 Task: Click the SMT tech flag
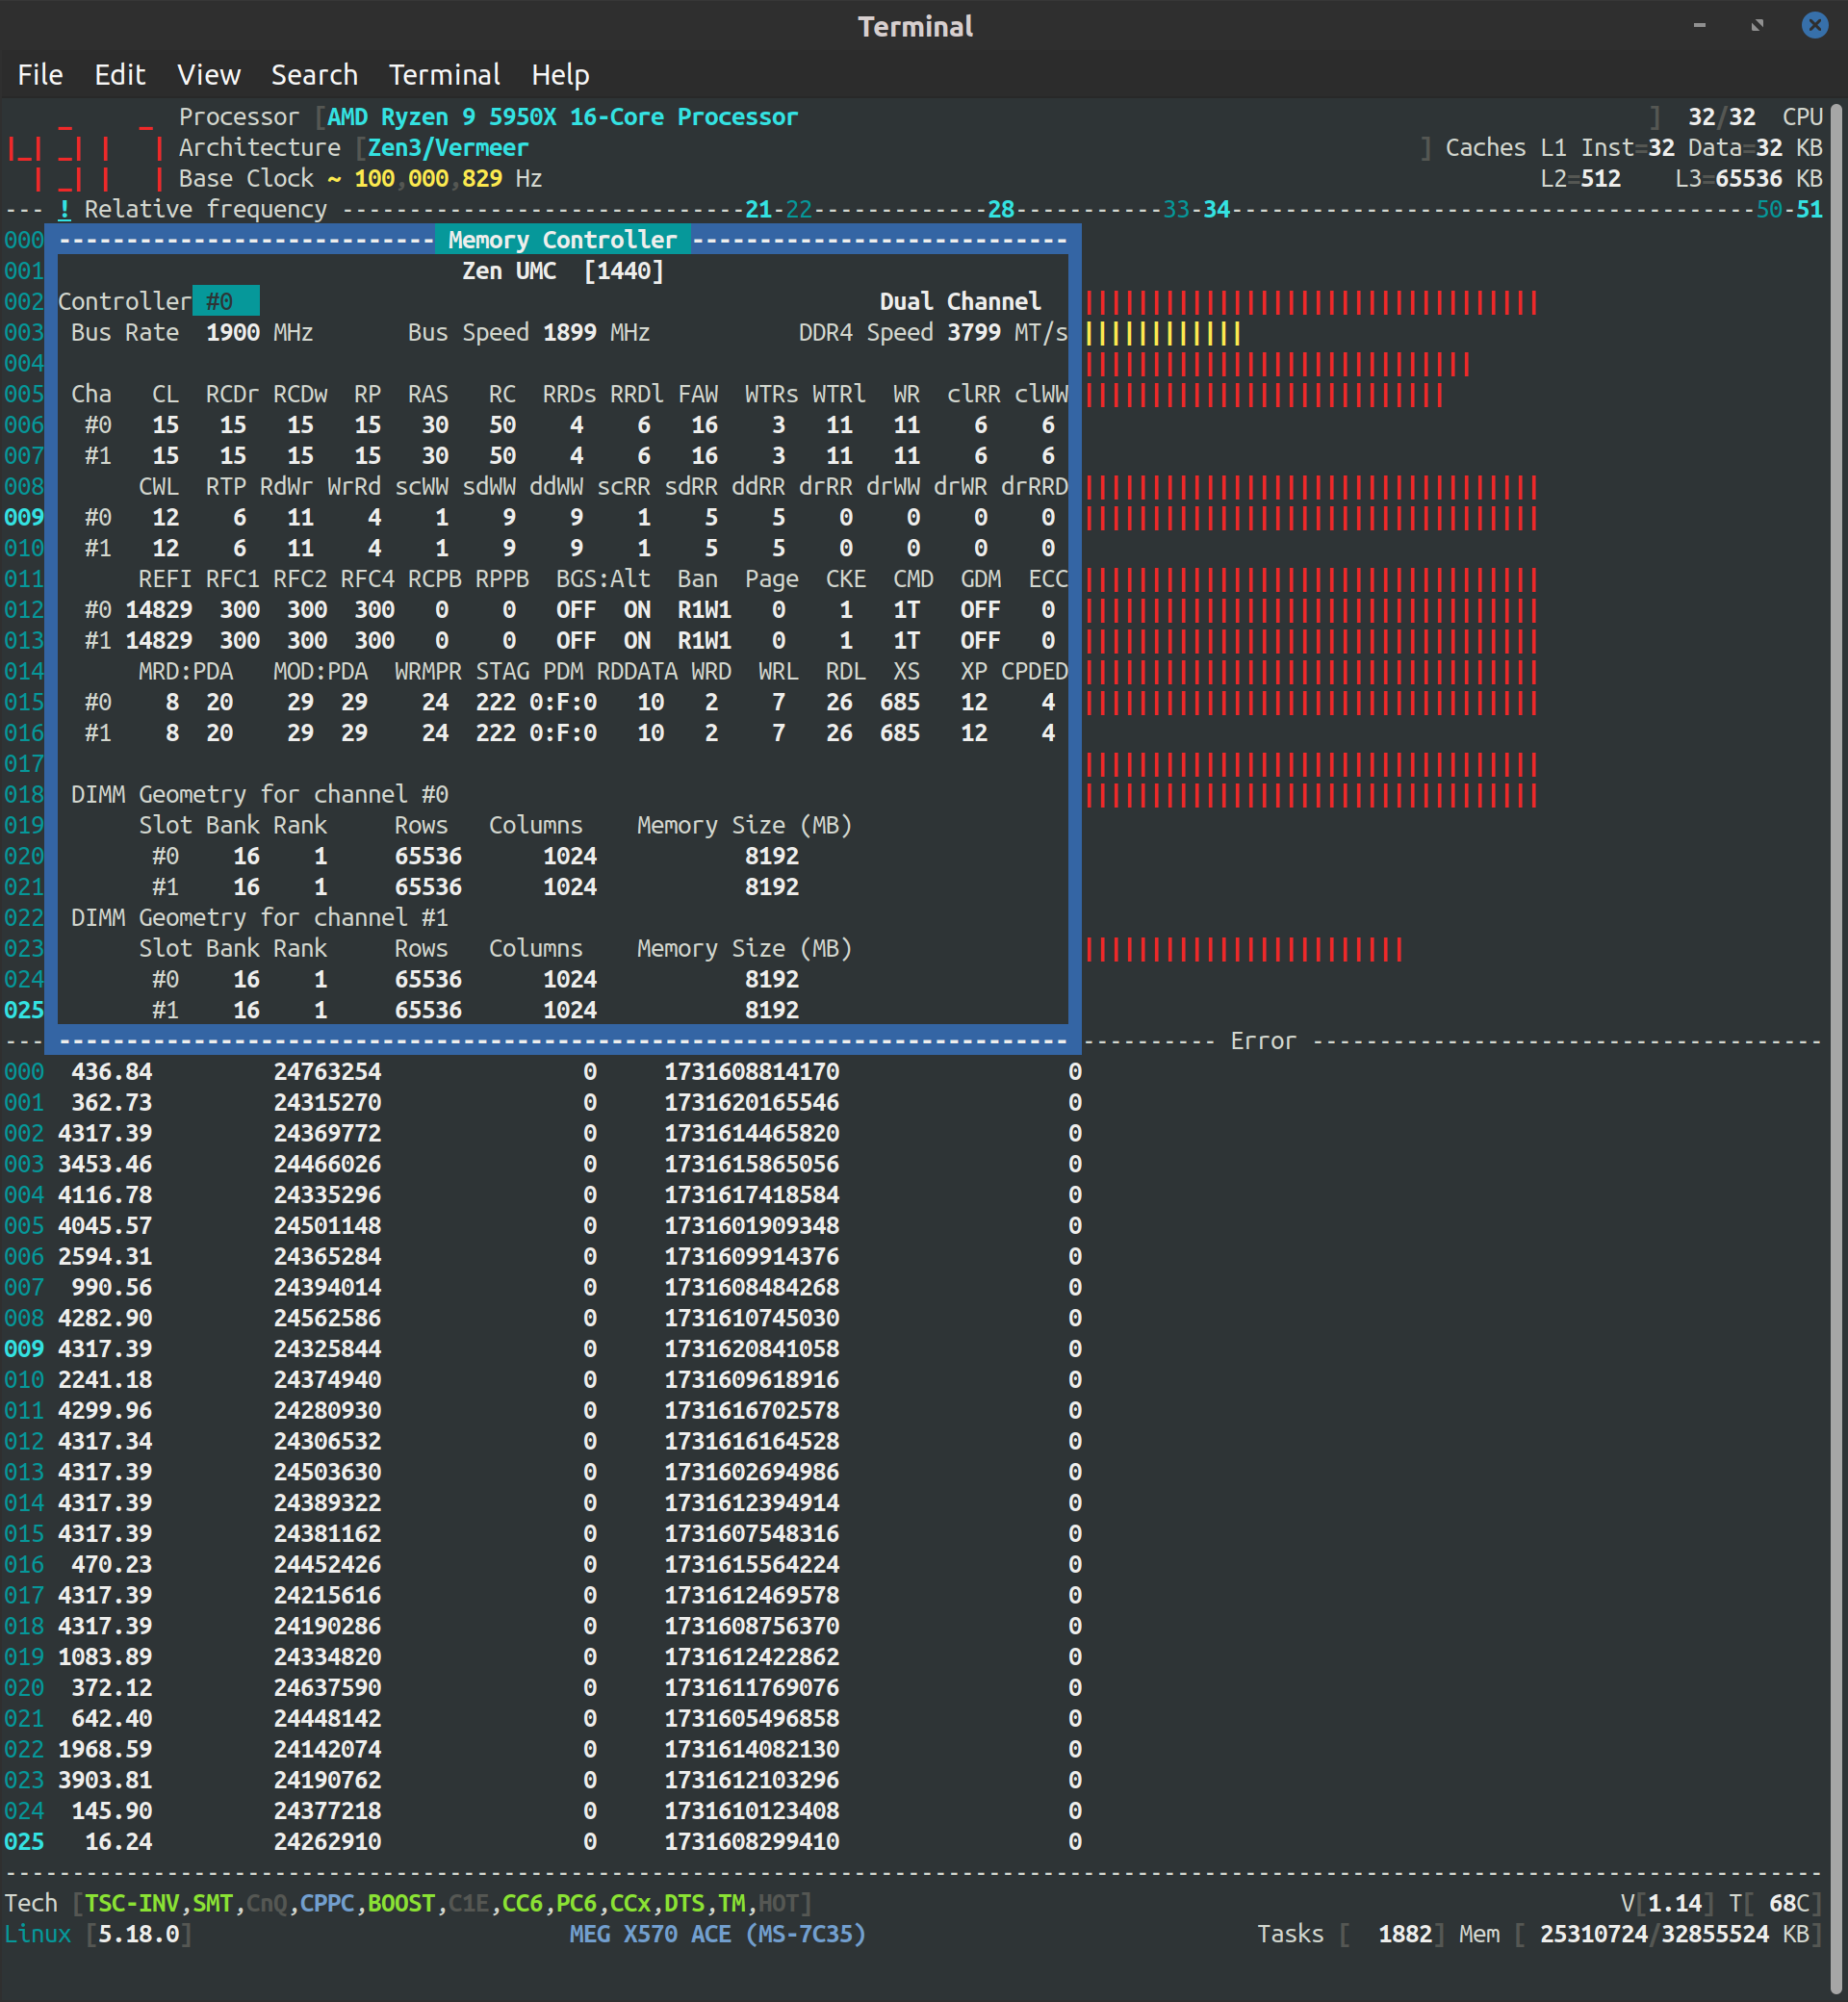coord(213,1904)
